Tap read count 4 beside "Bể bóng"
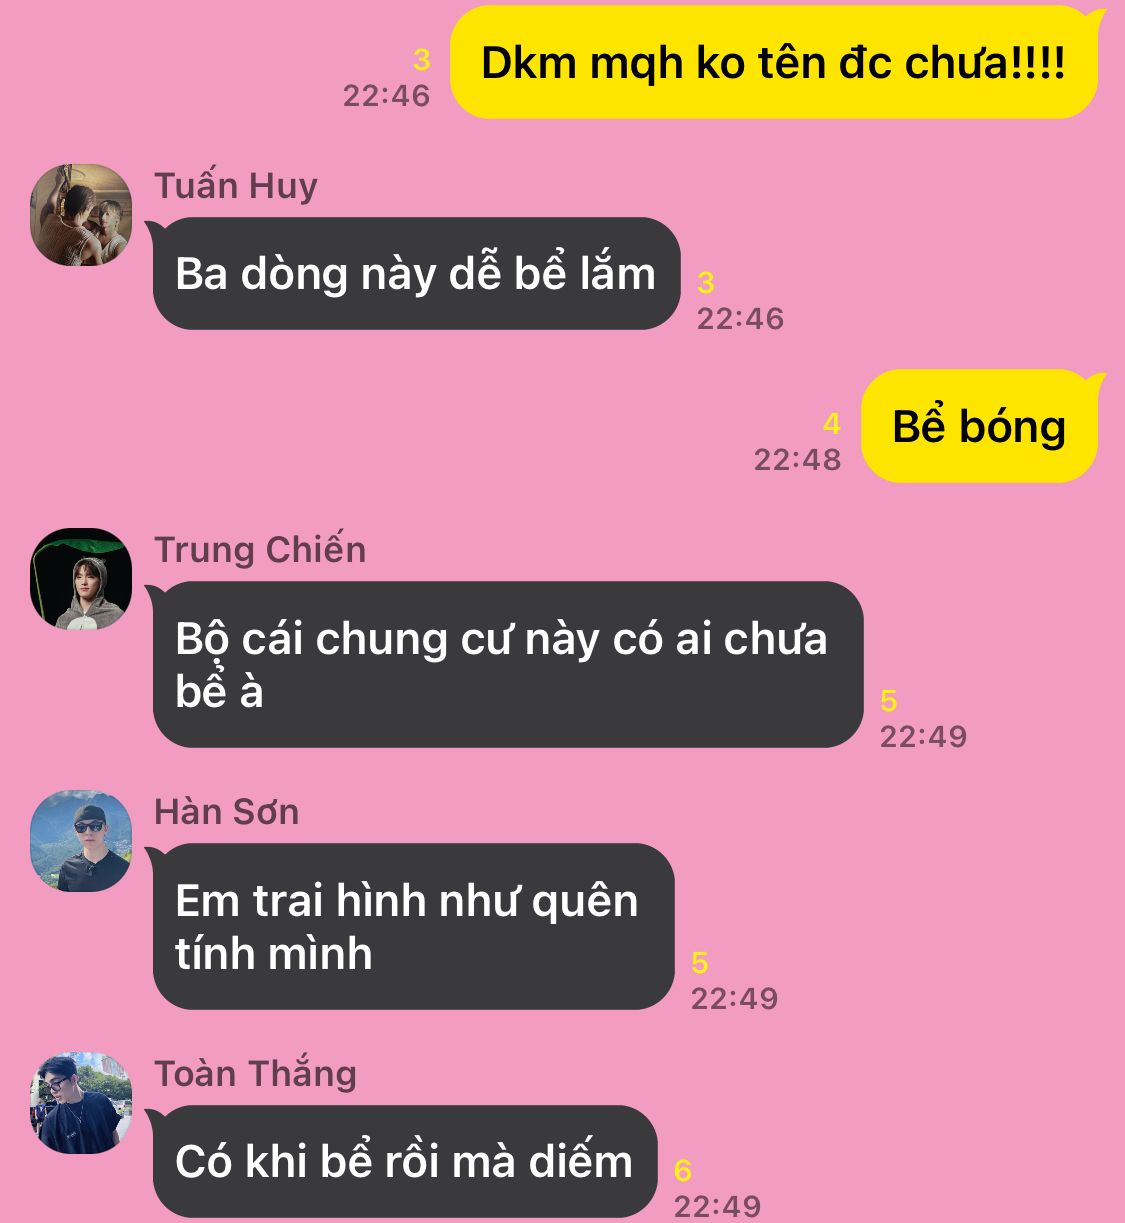 point(832,424)
